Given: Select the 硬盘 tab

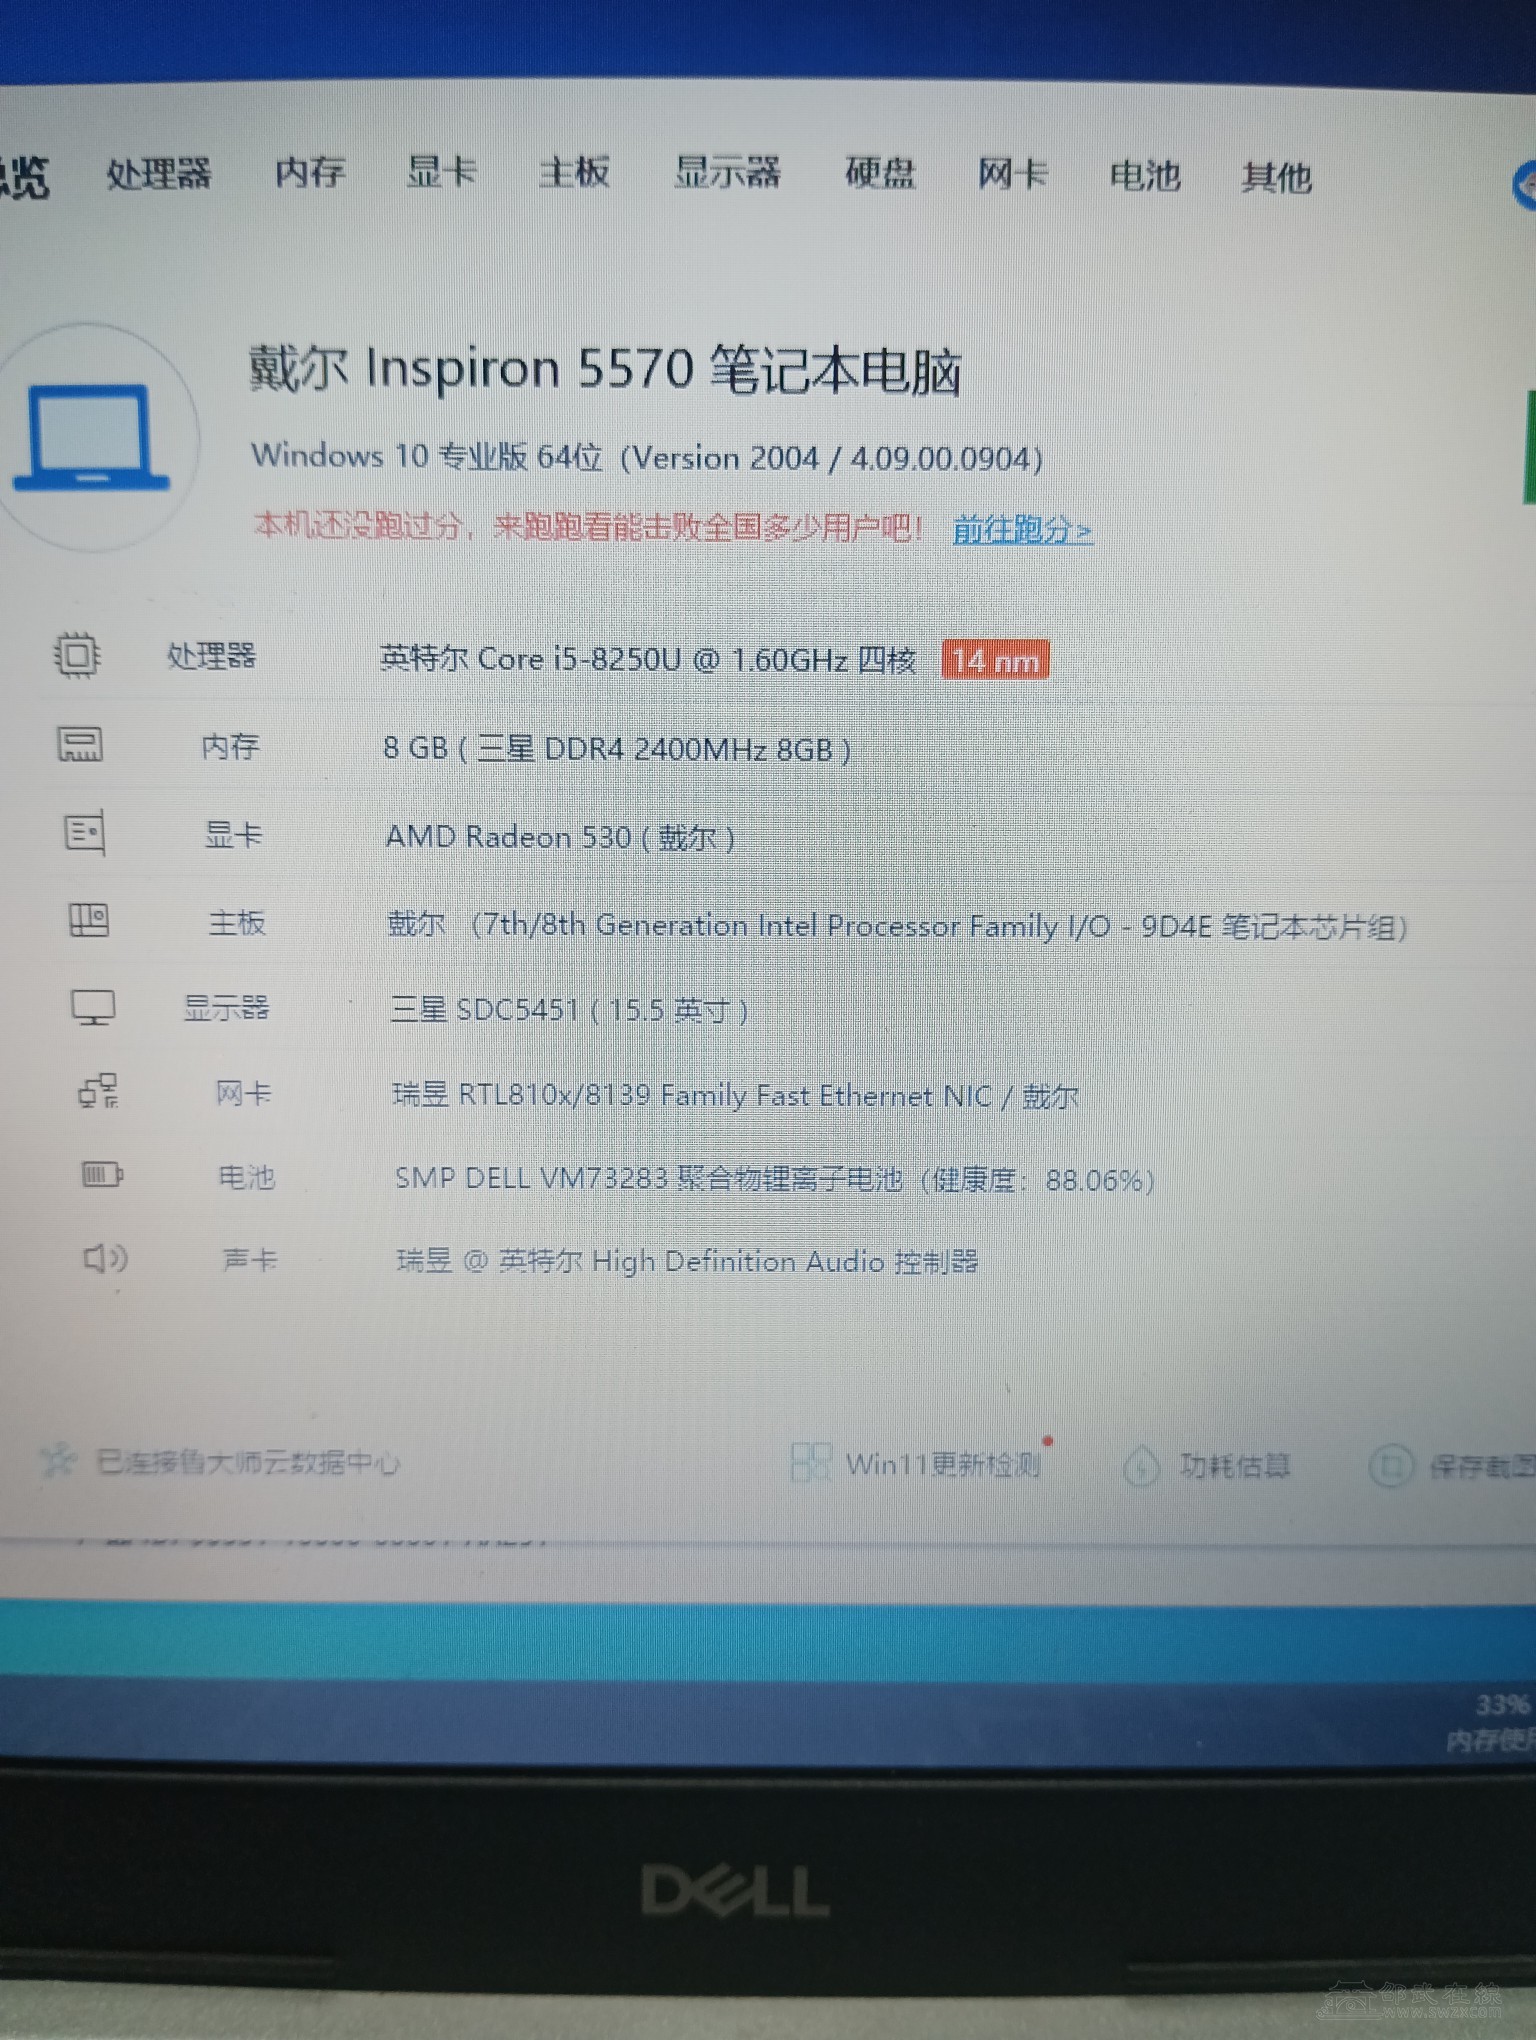Looking at the screenshot, I should pos(880,173).
